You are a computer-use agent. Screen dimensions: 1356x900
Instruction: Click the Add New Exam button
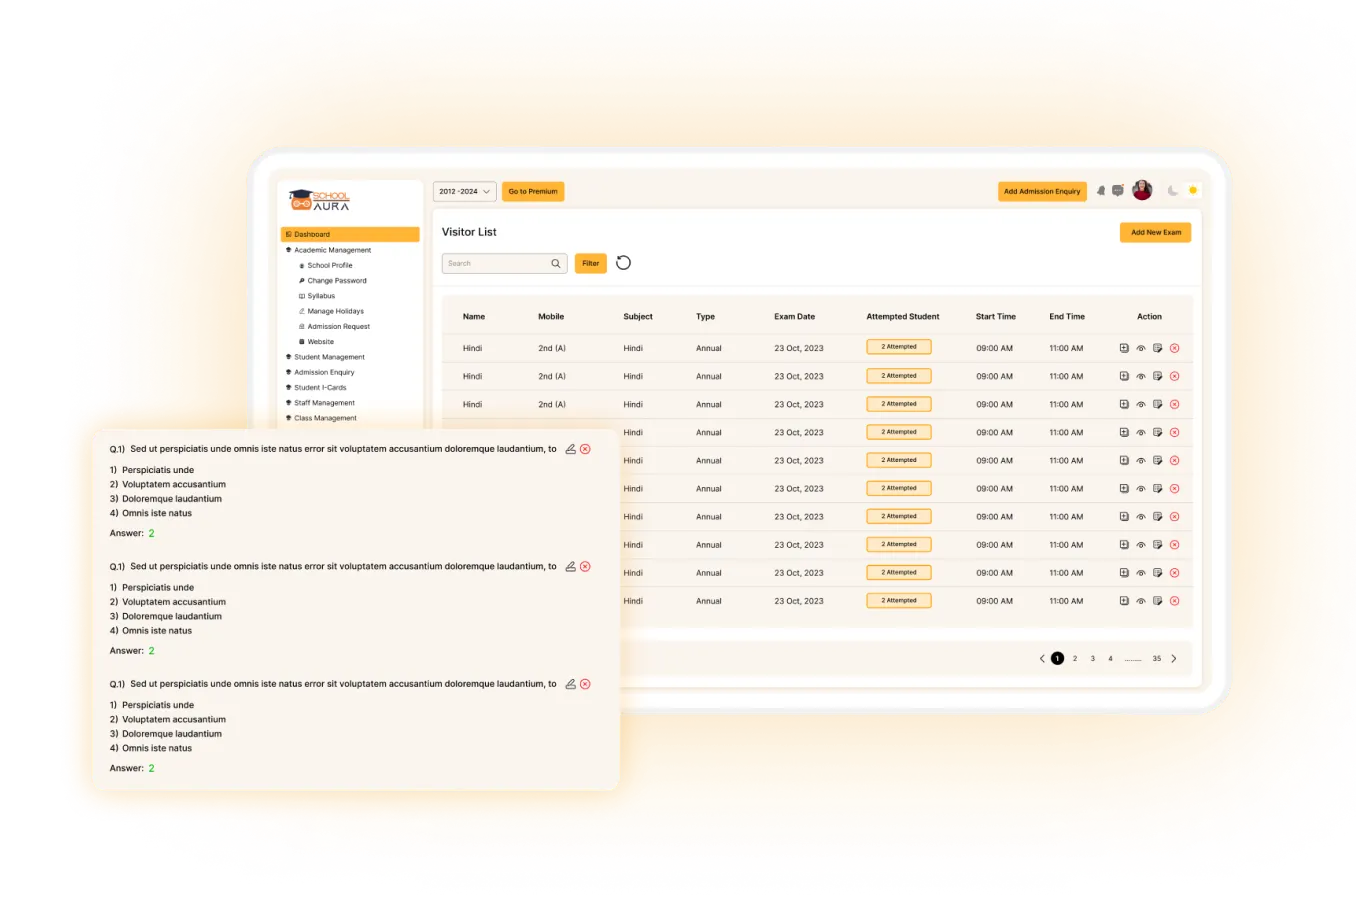click(x=1155, y=232)
